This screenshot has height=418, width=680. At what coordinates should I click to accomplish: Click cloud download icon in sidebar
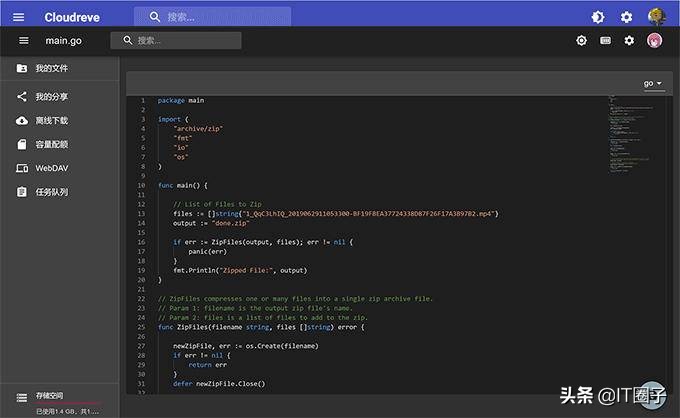pos(22,121)
